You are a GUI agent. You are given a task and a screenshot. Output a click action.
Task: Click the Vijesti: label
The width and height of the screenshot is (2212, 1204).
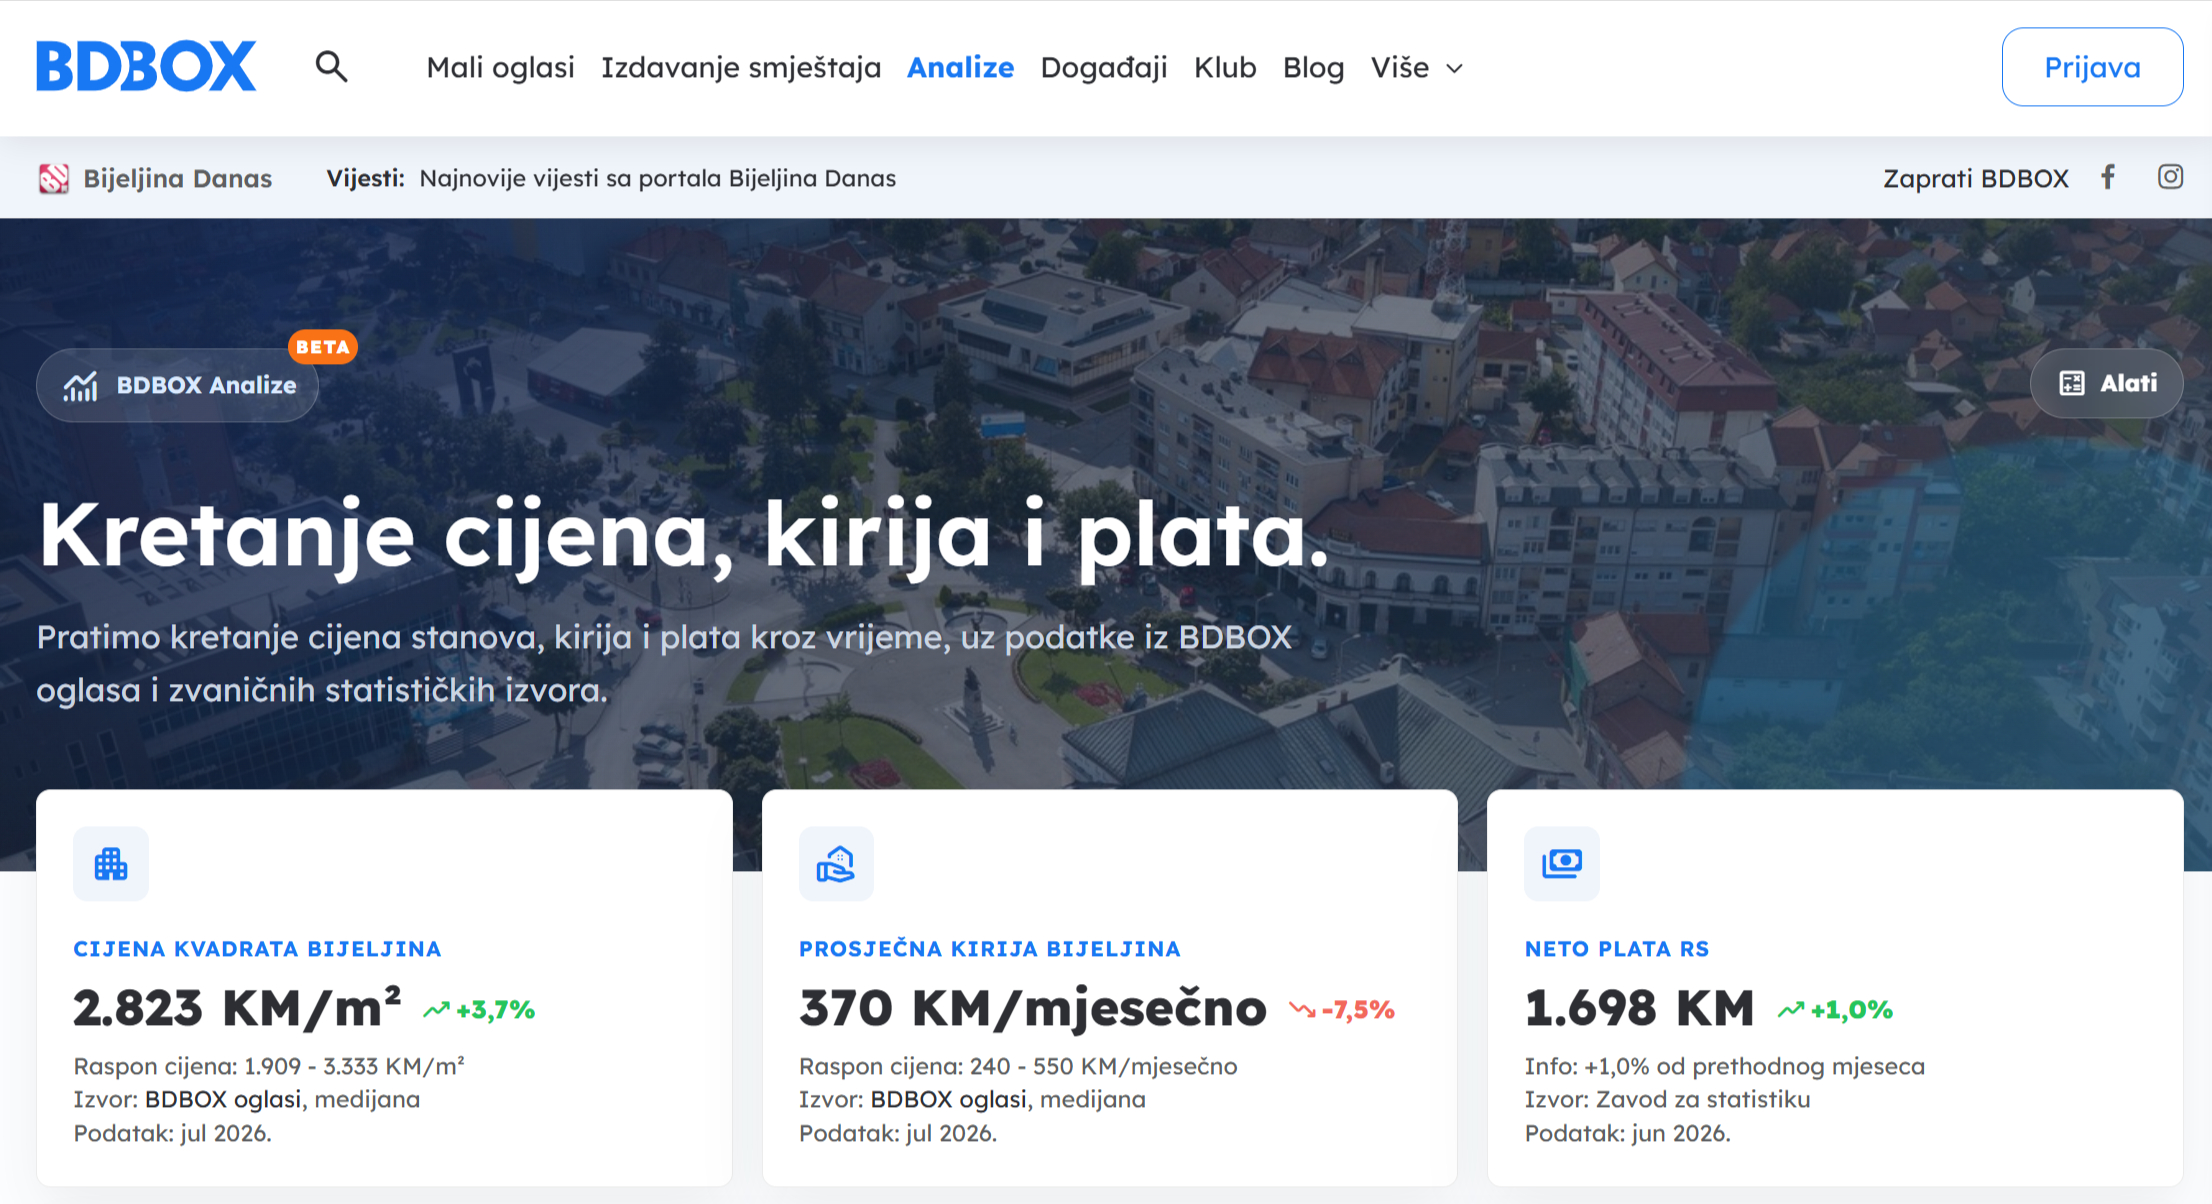[366, 178]
